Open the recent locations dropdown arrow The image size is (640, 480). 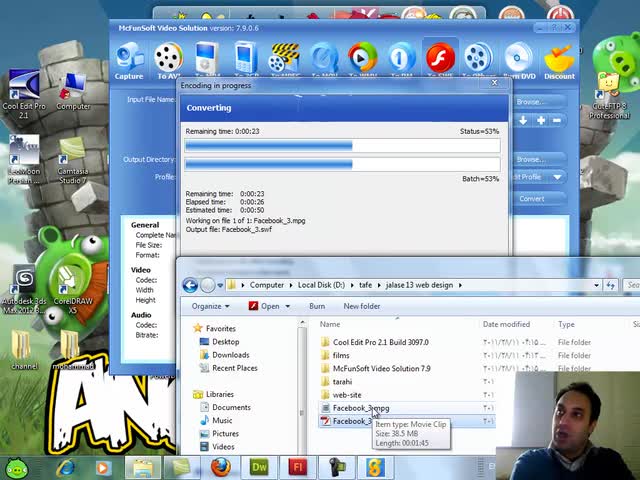pyautogui.click(x=220, y=285)
